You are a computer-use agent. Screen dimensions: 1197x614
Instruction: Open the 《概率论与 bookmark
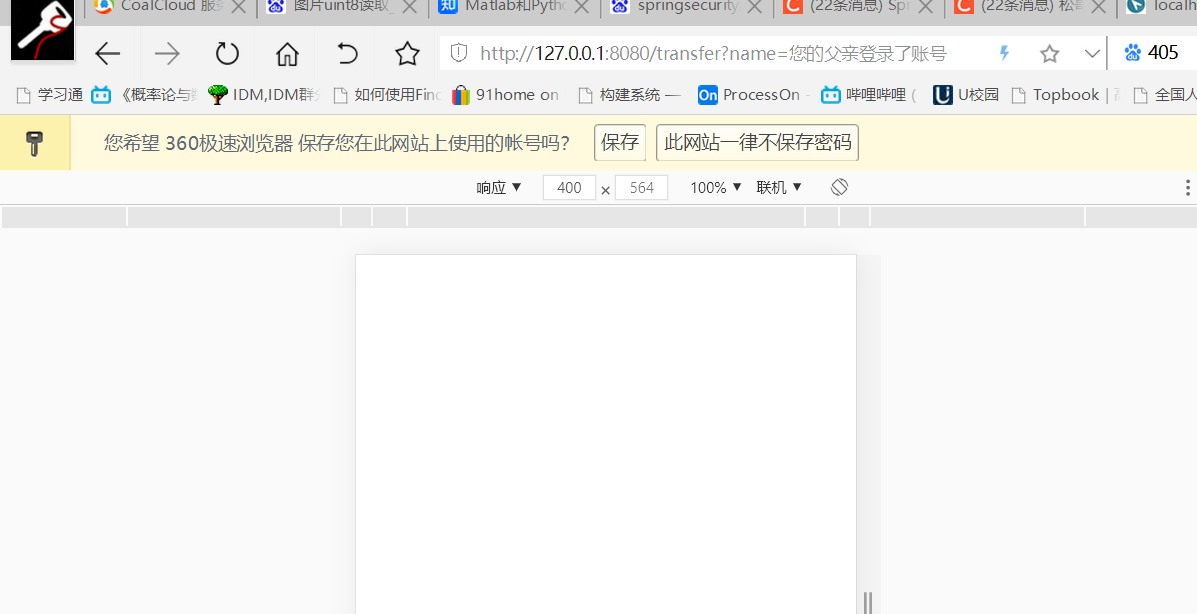click(x=145, y=95)
